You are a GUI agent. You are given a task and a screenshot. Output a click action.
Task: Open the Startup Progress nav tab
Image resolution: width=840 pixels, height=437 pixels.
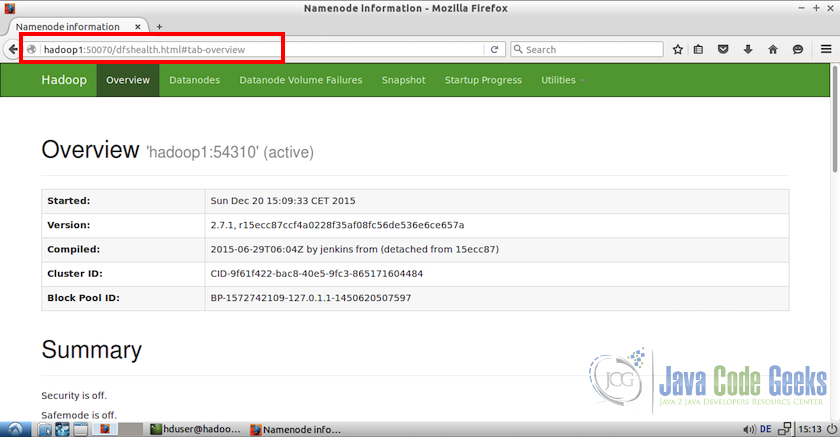[x=483, y=80]
